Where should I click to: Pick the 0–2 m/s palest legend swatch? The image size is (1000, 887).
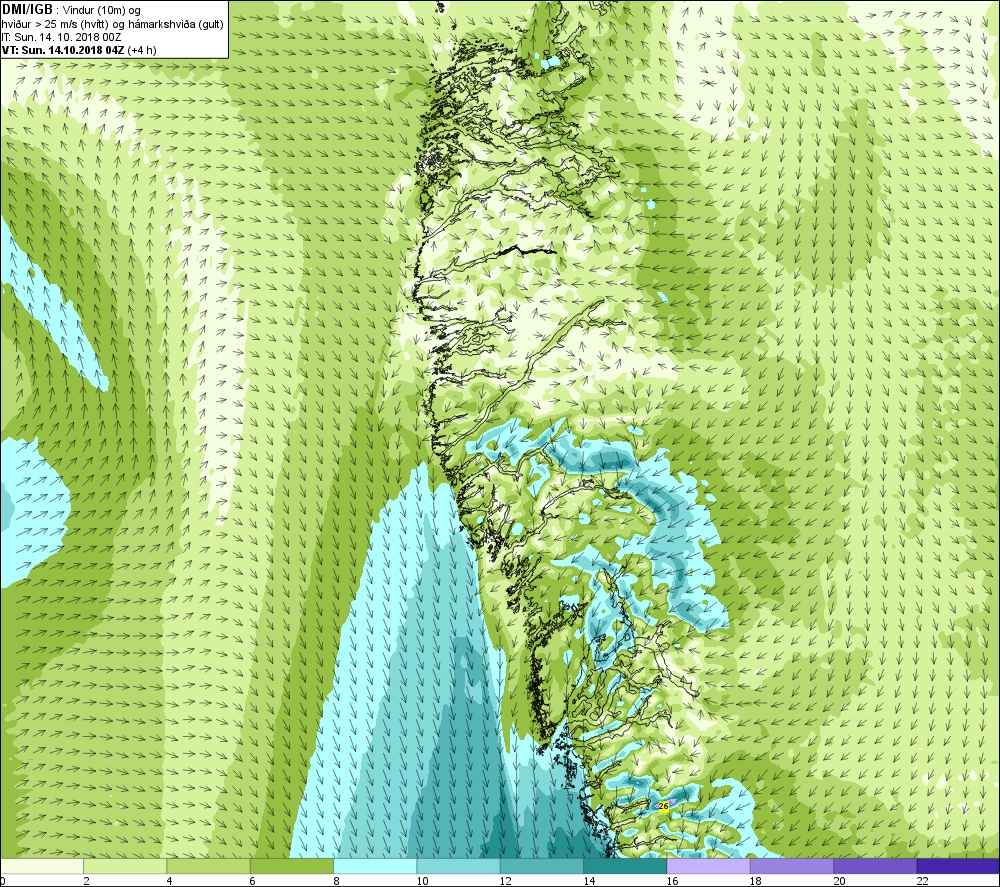coord(41,866)
